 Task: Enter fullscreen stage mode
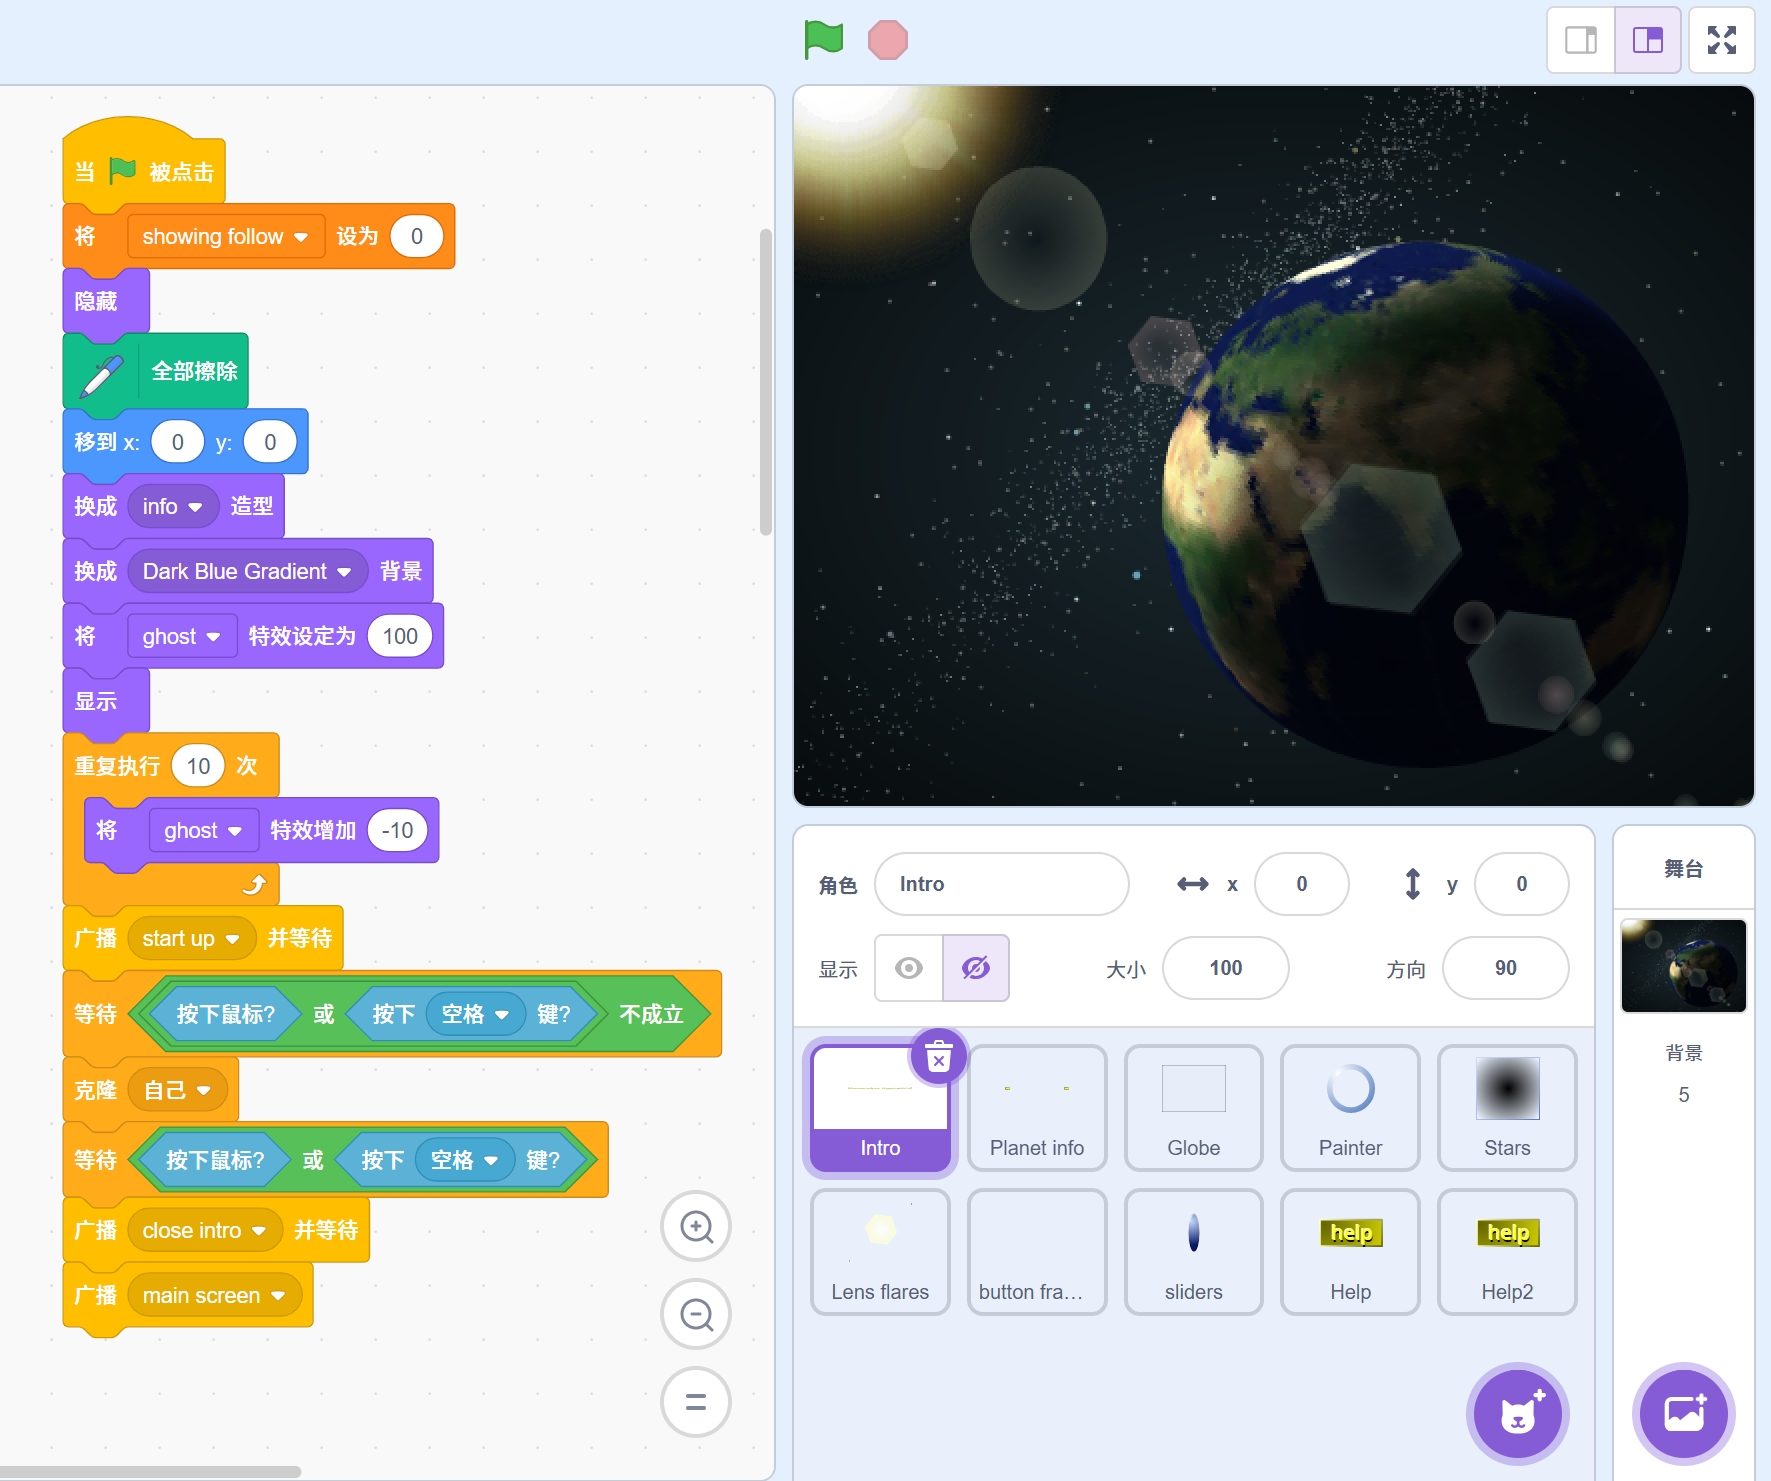pyautogui.click(x=1721, y=40)
